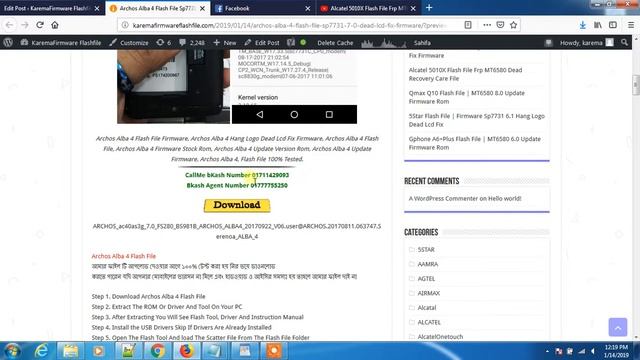Click Delete Cache in admin bar

[335, 42]
